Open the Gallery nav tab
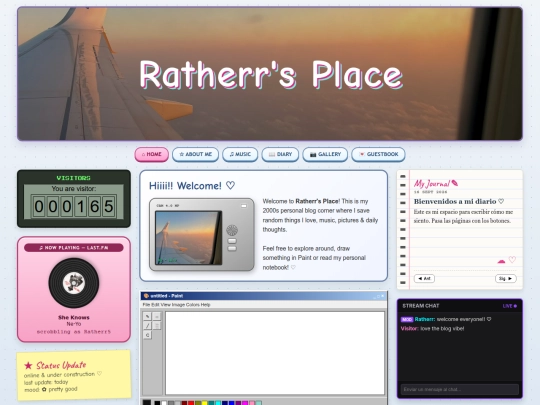The height and width of the screenshot is (405, 540). pyautogui.click(x=325, y=154)
